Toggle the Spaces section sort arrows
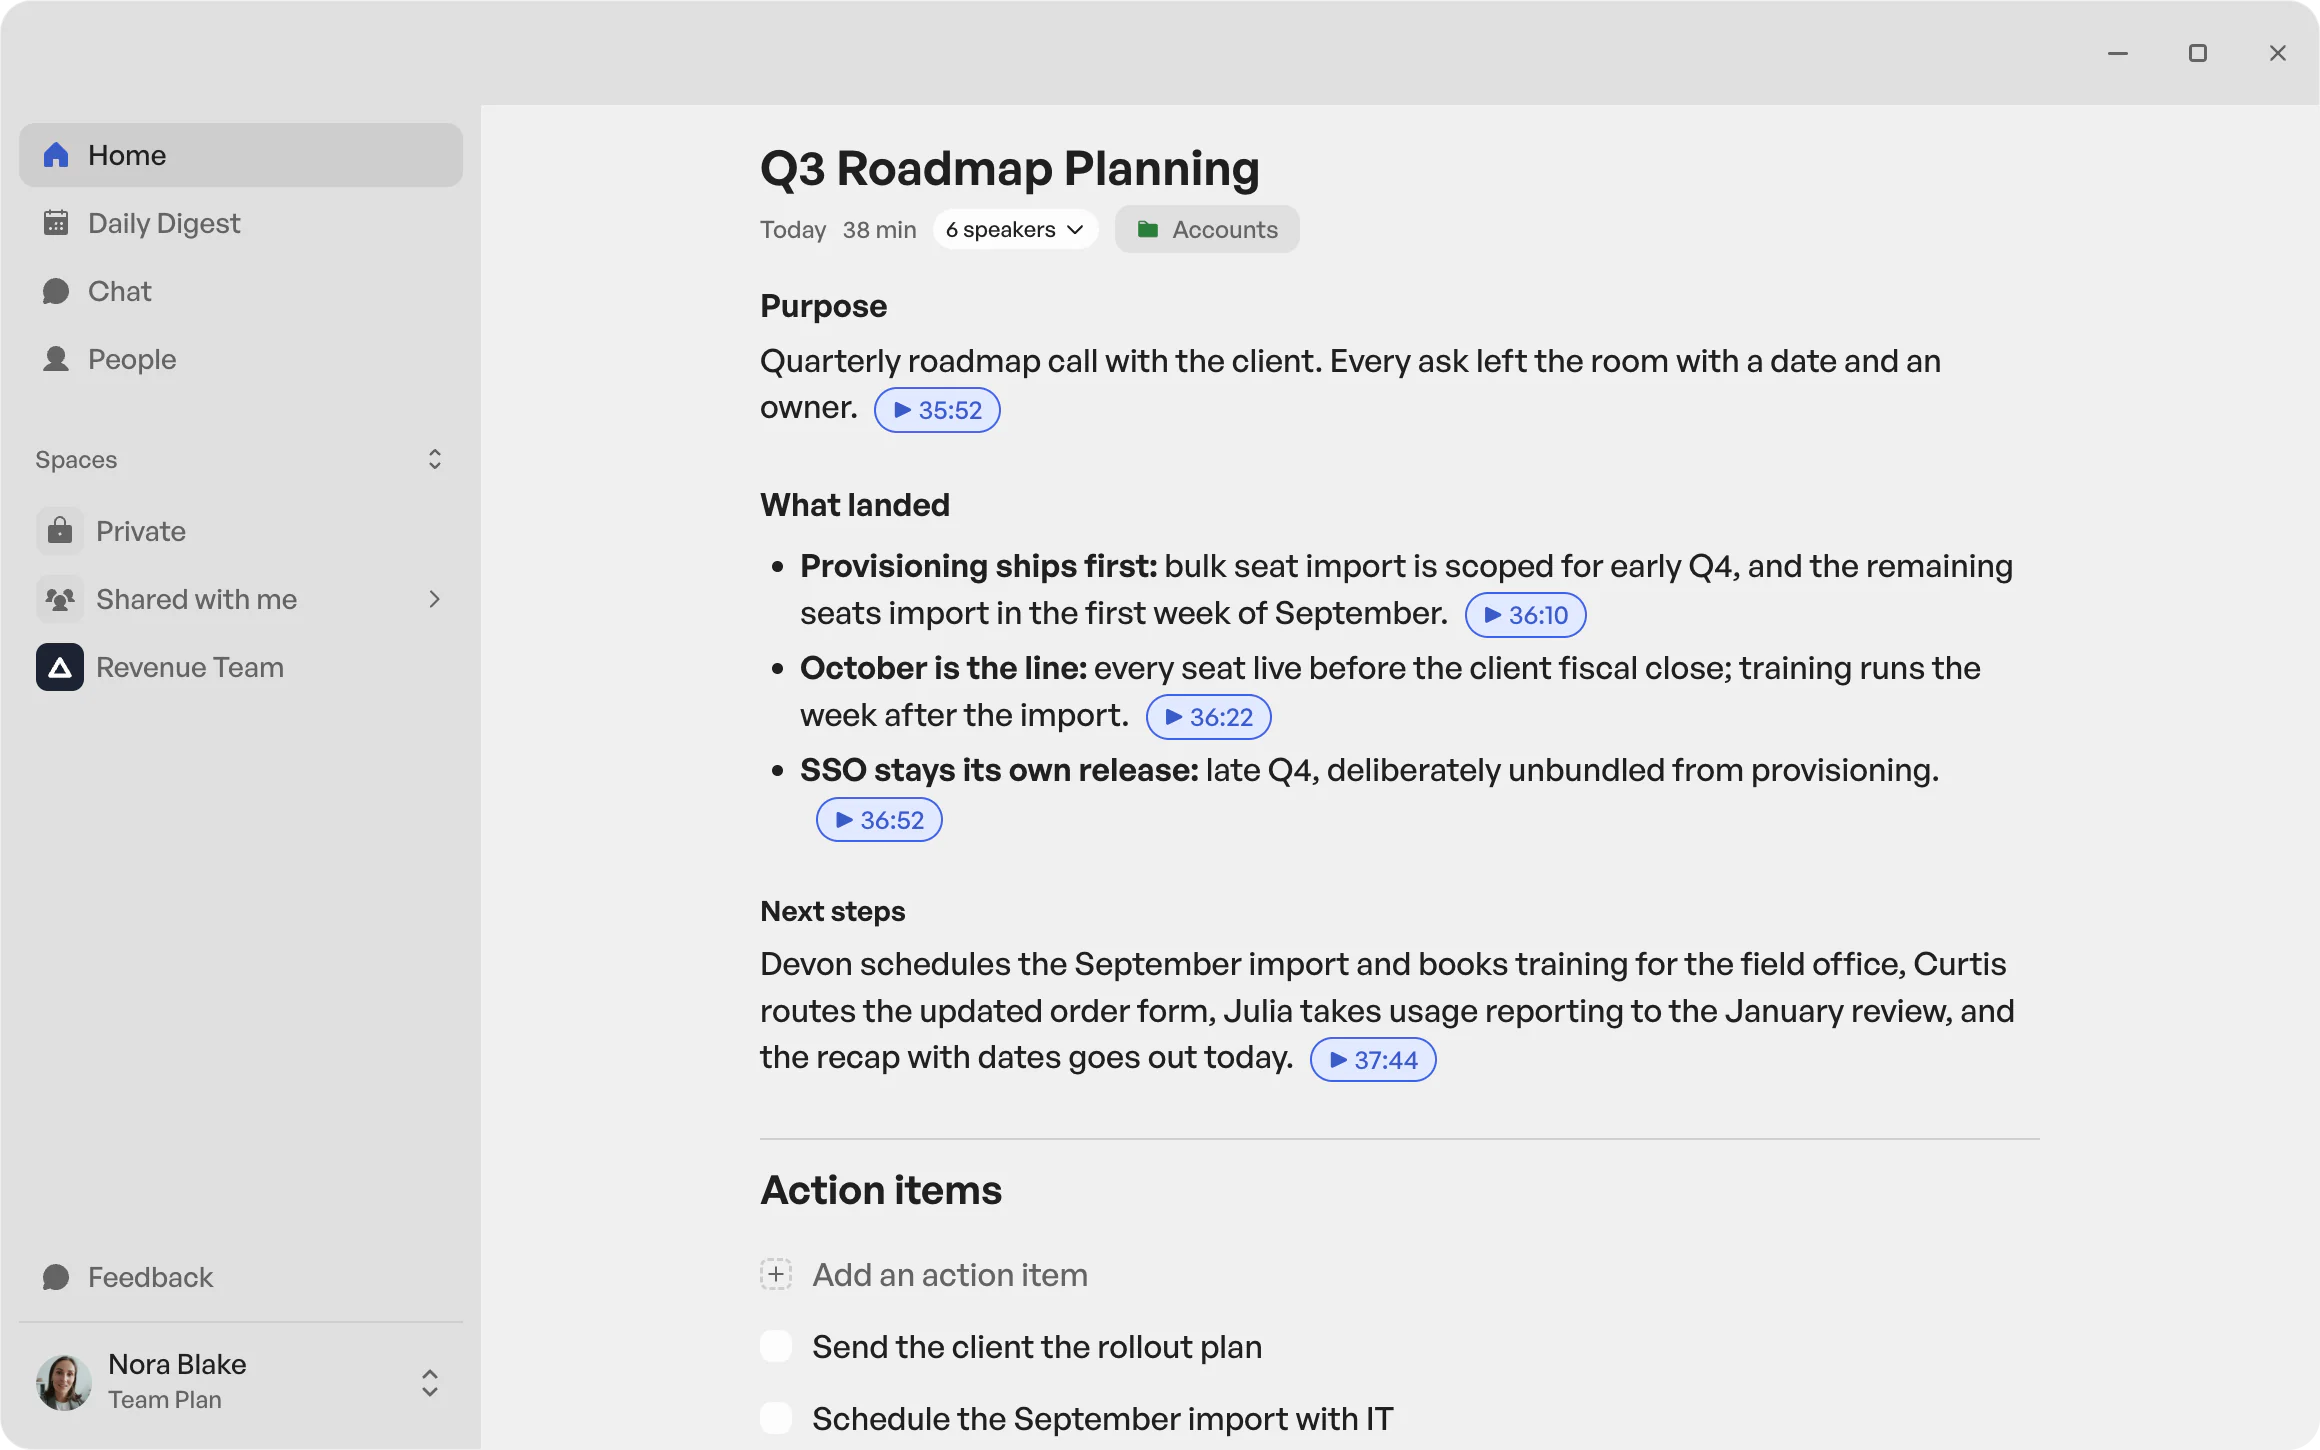Image resolution: width=2320 pixels, height=1450 pixels. tap(434, 459)
